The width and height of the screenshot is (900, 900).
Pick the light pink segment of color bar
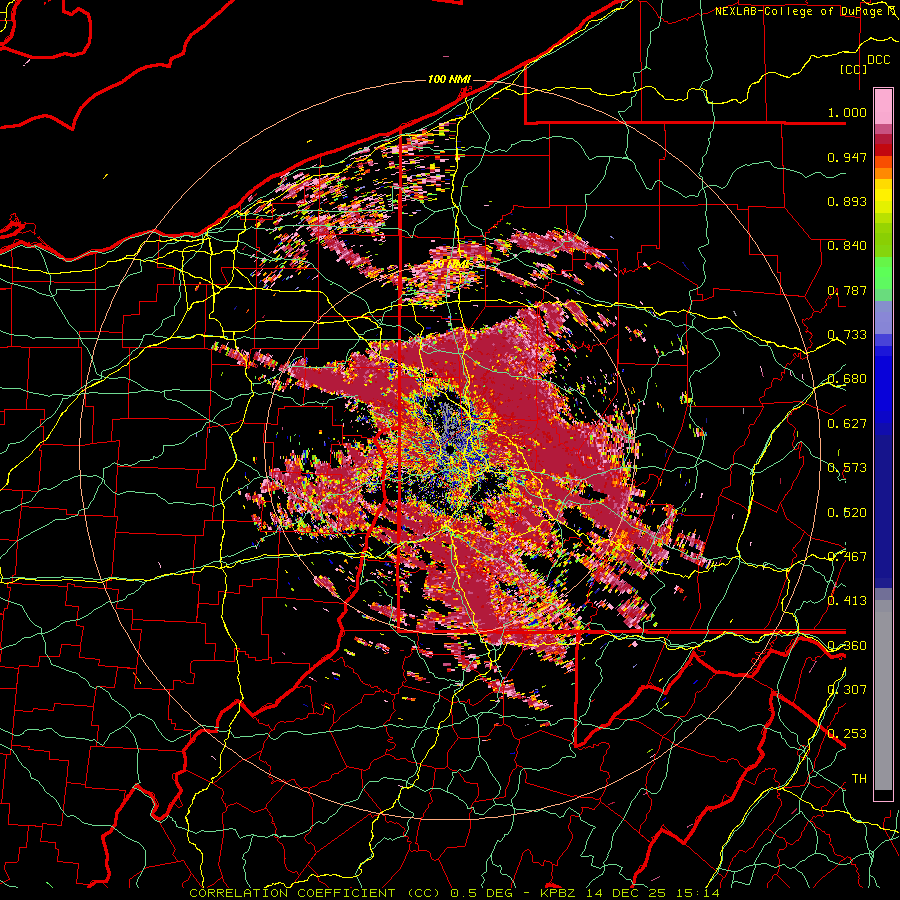click(883, 106)
